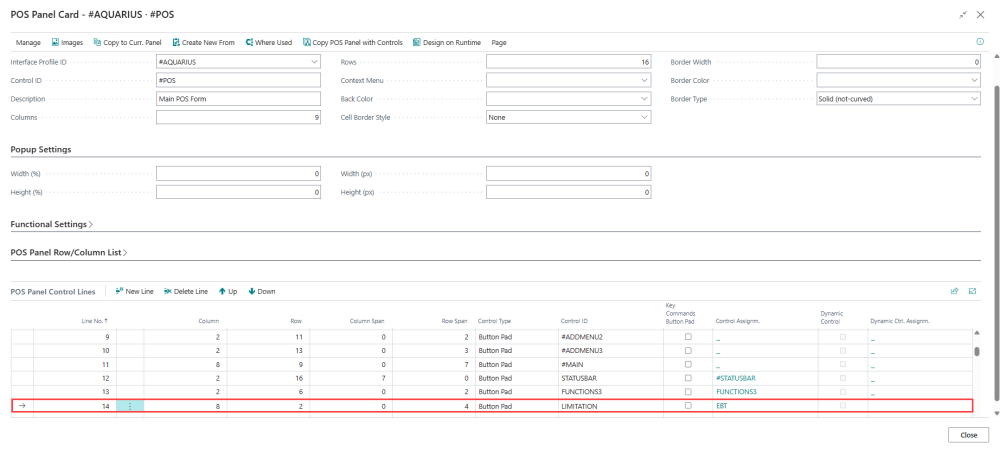The width and height of the screenshot is (1000, 450).
Task: Toggle Key Commands checkbox for LIMITATION
Action: [688, 405]
